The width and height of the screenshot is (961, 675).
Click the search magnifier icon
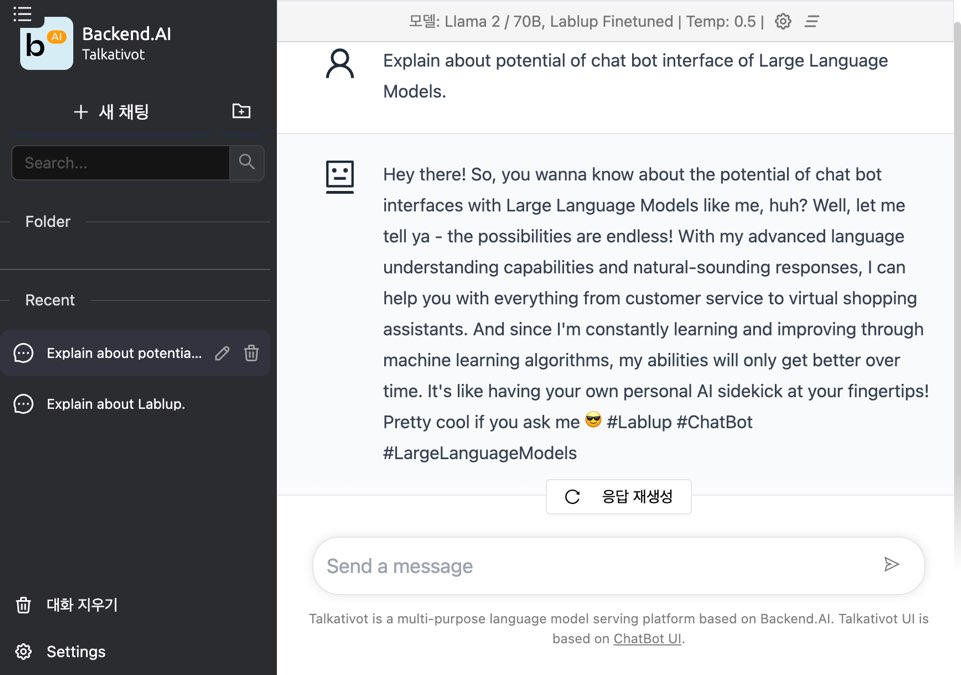pyautogui.click(x=247, y=162)
